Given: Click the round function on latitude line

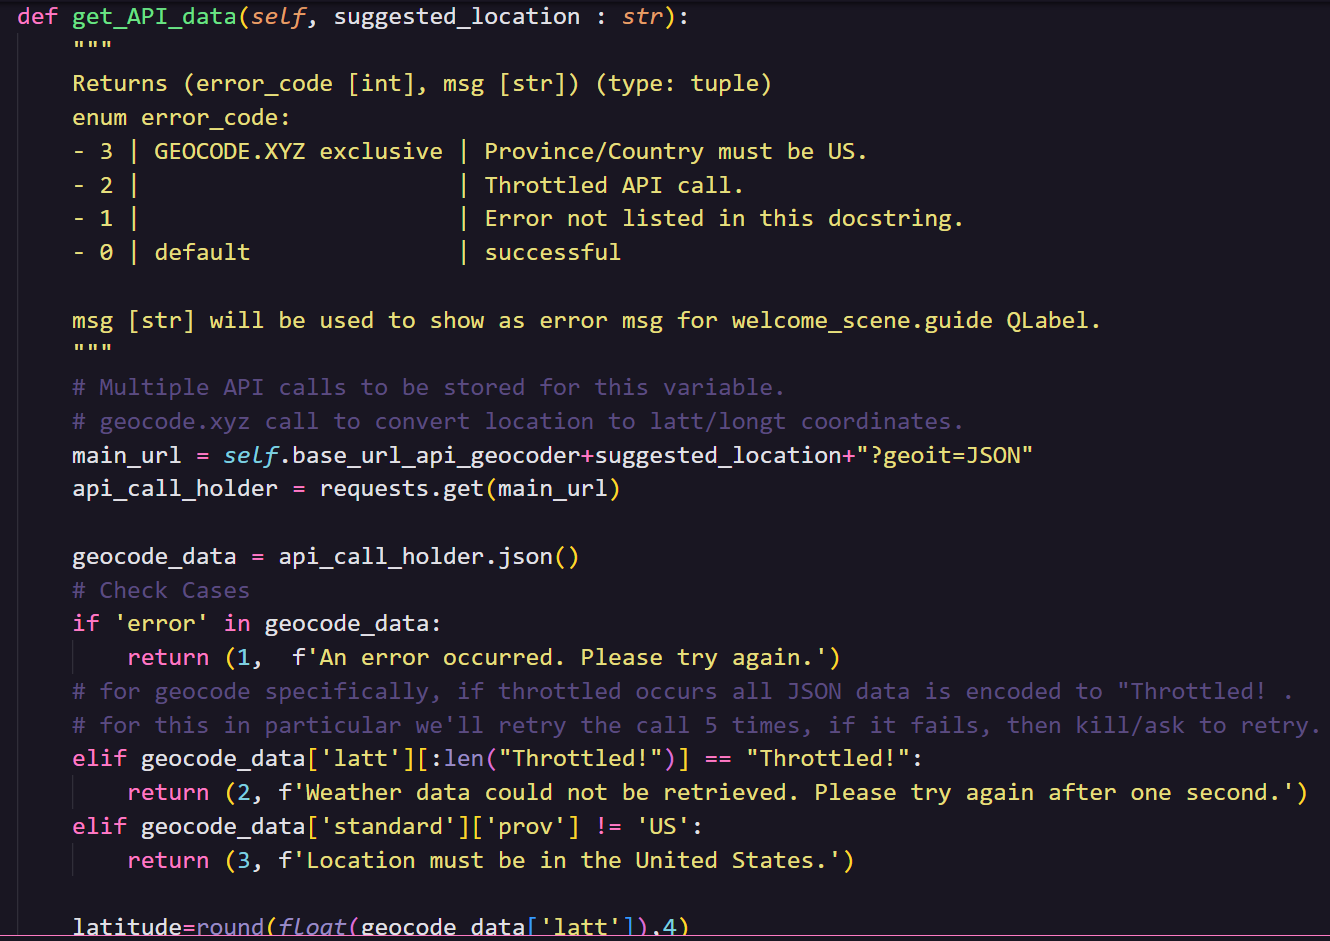Looking at the screenshot, I should [230, 927].
